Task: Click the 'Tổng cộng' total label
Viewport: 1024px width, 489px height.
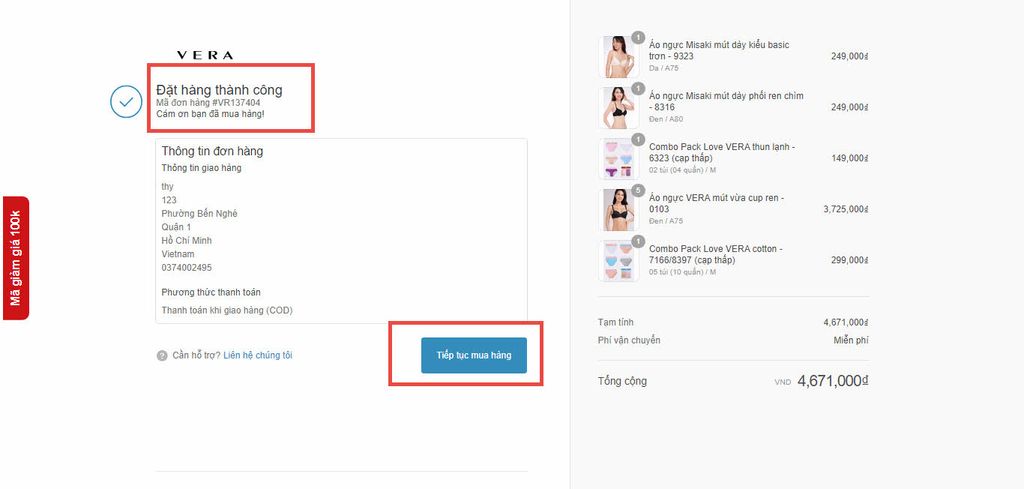Action: (x=622, y=381)
